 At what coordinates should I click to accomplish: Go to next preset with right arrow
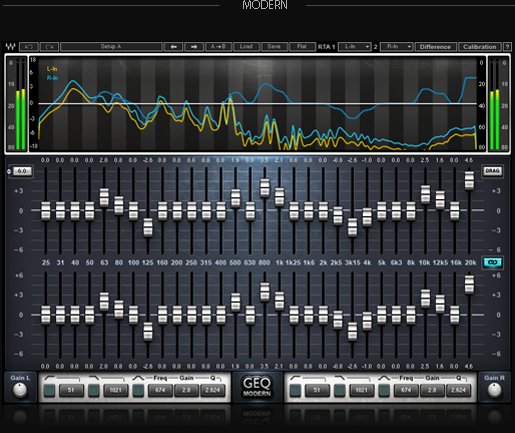pyautogui.click(x=194, y=47)
